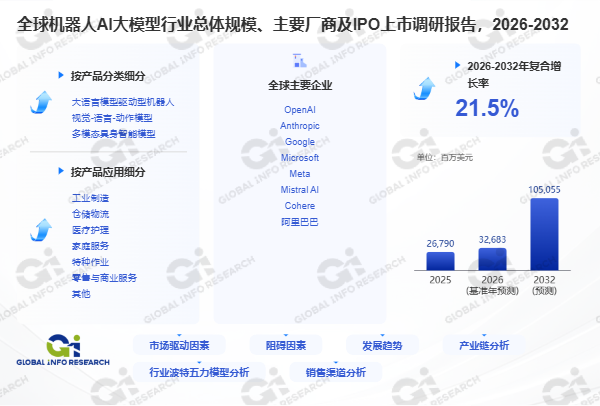
Task: Click the 2032 (预测) axis label
Action: click(x=544, y=285)
